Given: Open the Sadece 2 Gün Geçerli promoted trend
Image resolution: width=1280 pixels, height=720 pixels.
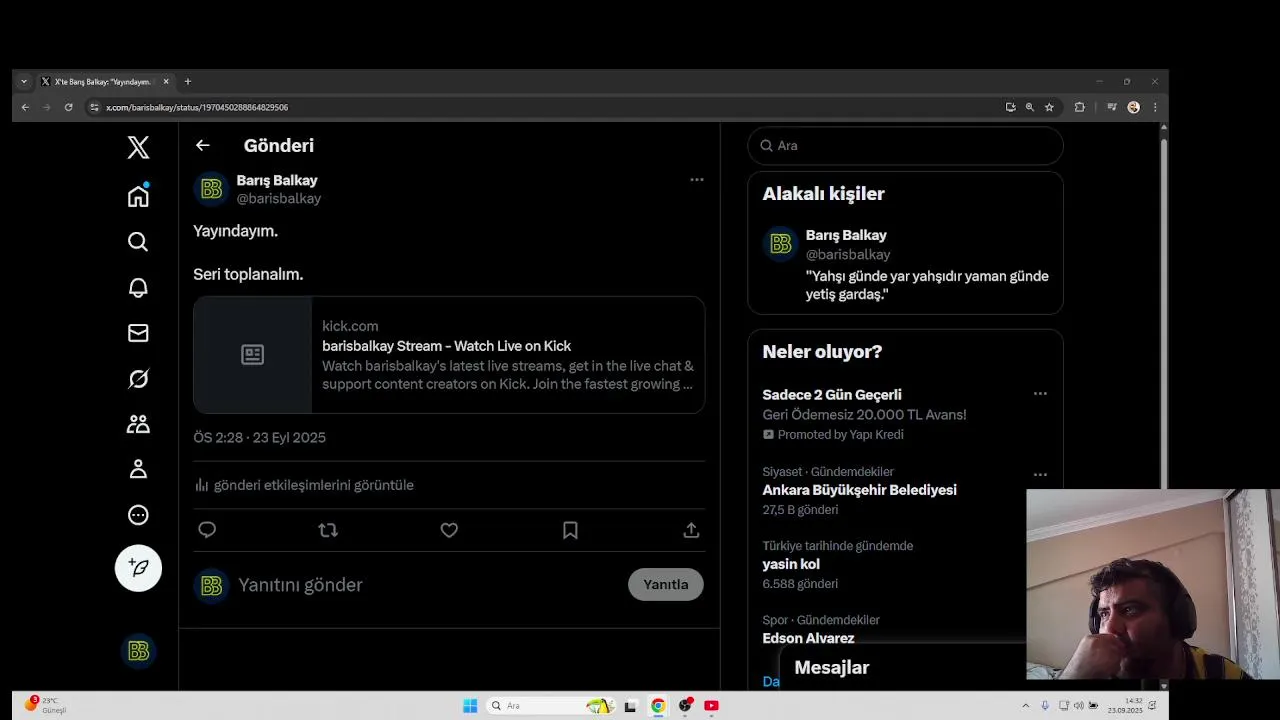Looking at the screenshot, I should pyautogui.click(x=832, y=395).
